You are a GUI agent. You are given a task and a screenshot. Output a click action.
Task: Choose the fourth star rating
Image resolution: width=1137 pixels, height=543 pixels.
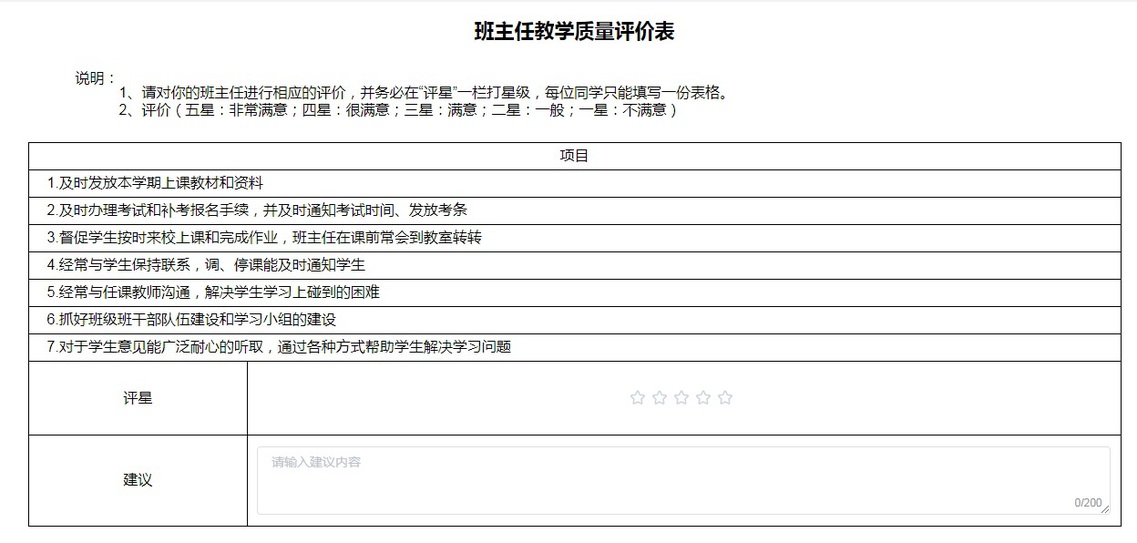704,398
